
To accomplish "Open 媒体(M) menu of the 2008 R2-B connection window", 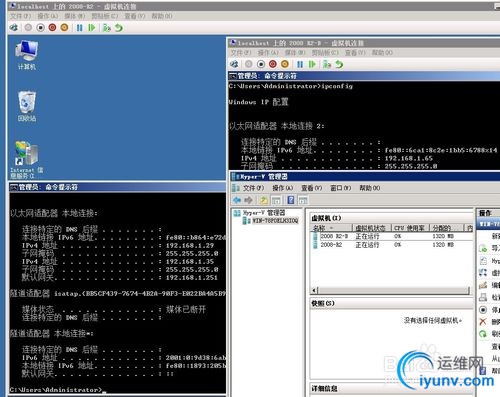I will [x=295, y=53].
